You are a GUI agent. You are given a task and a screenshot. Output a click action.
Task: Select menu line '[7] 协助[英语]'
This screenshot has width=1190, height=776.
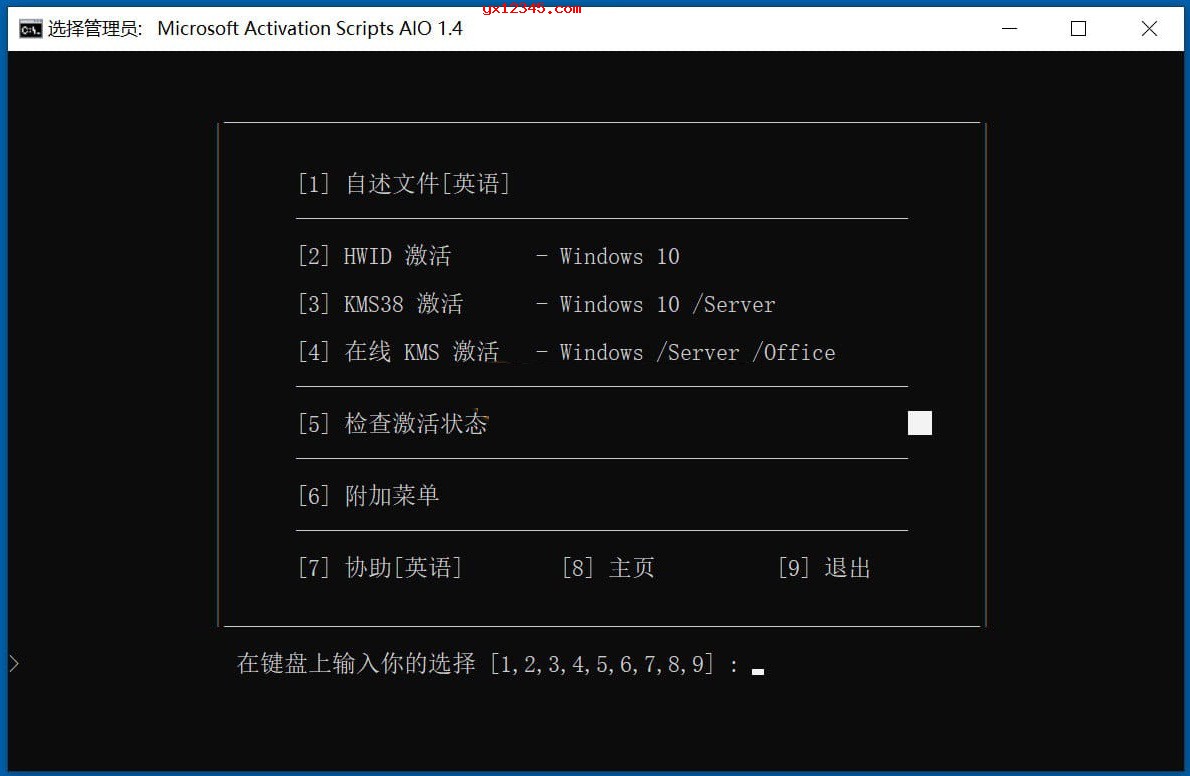click(380, 567)
